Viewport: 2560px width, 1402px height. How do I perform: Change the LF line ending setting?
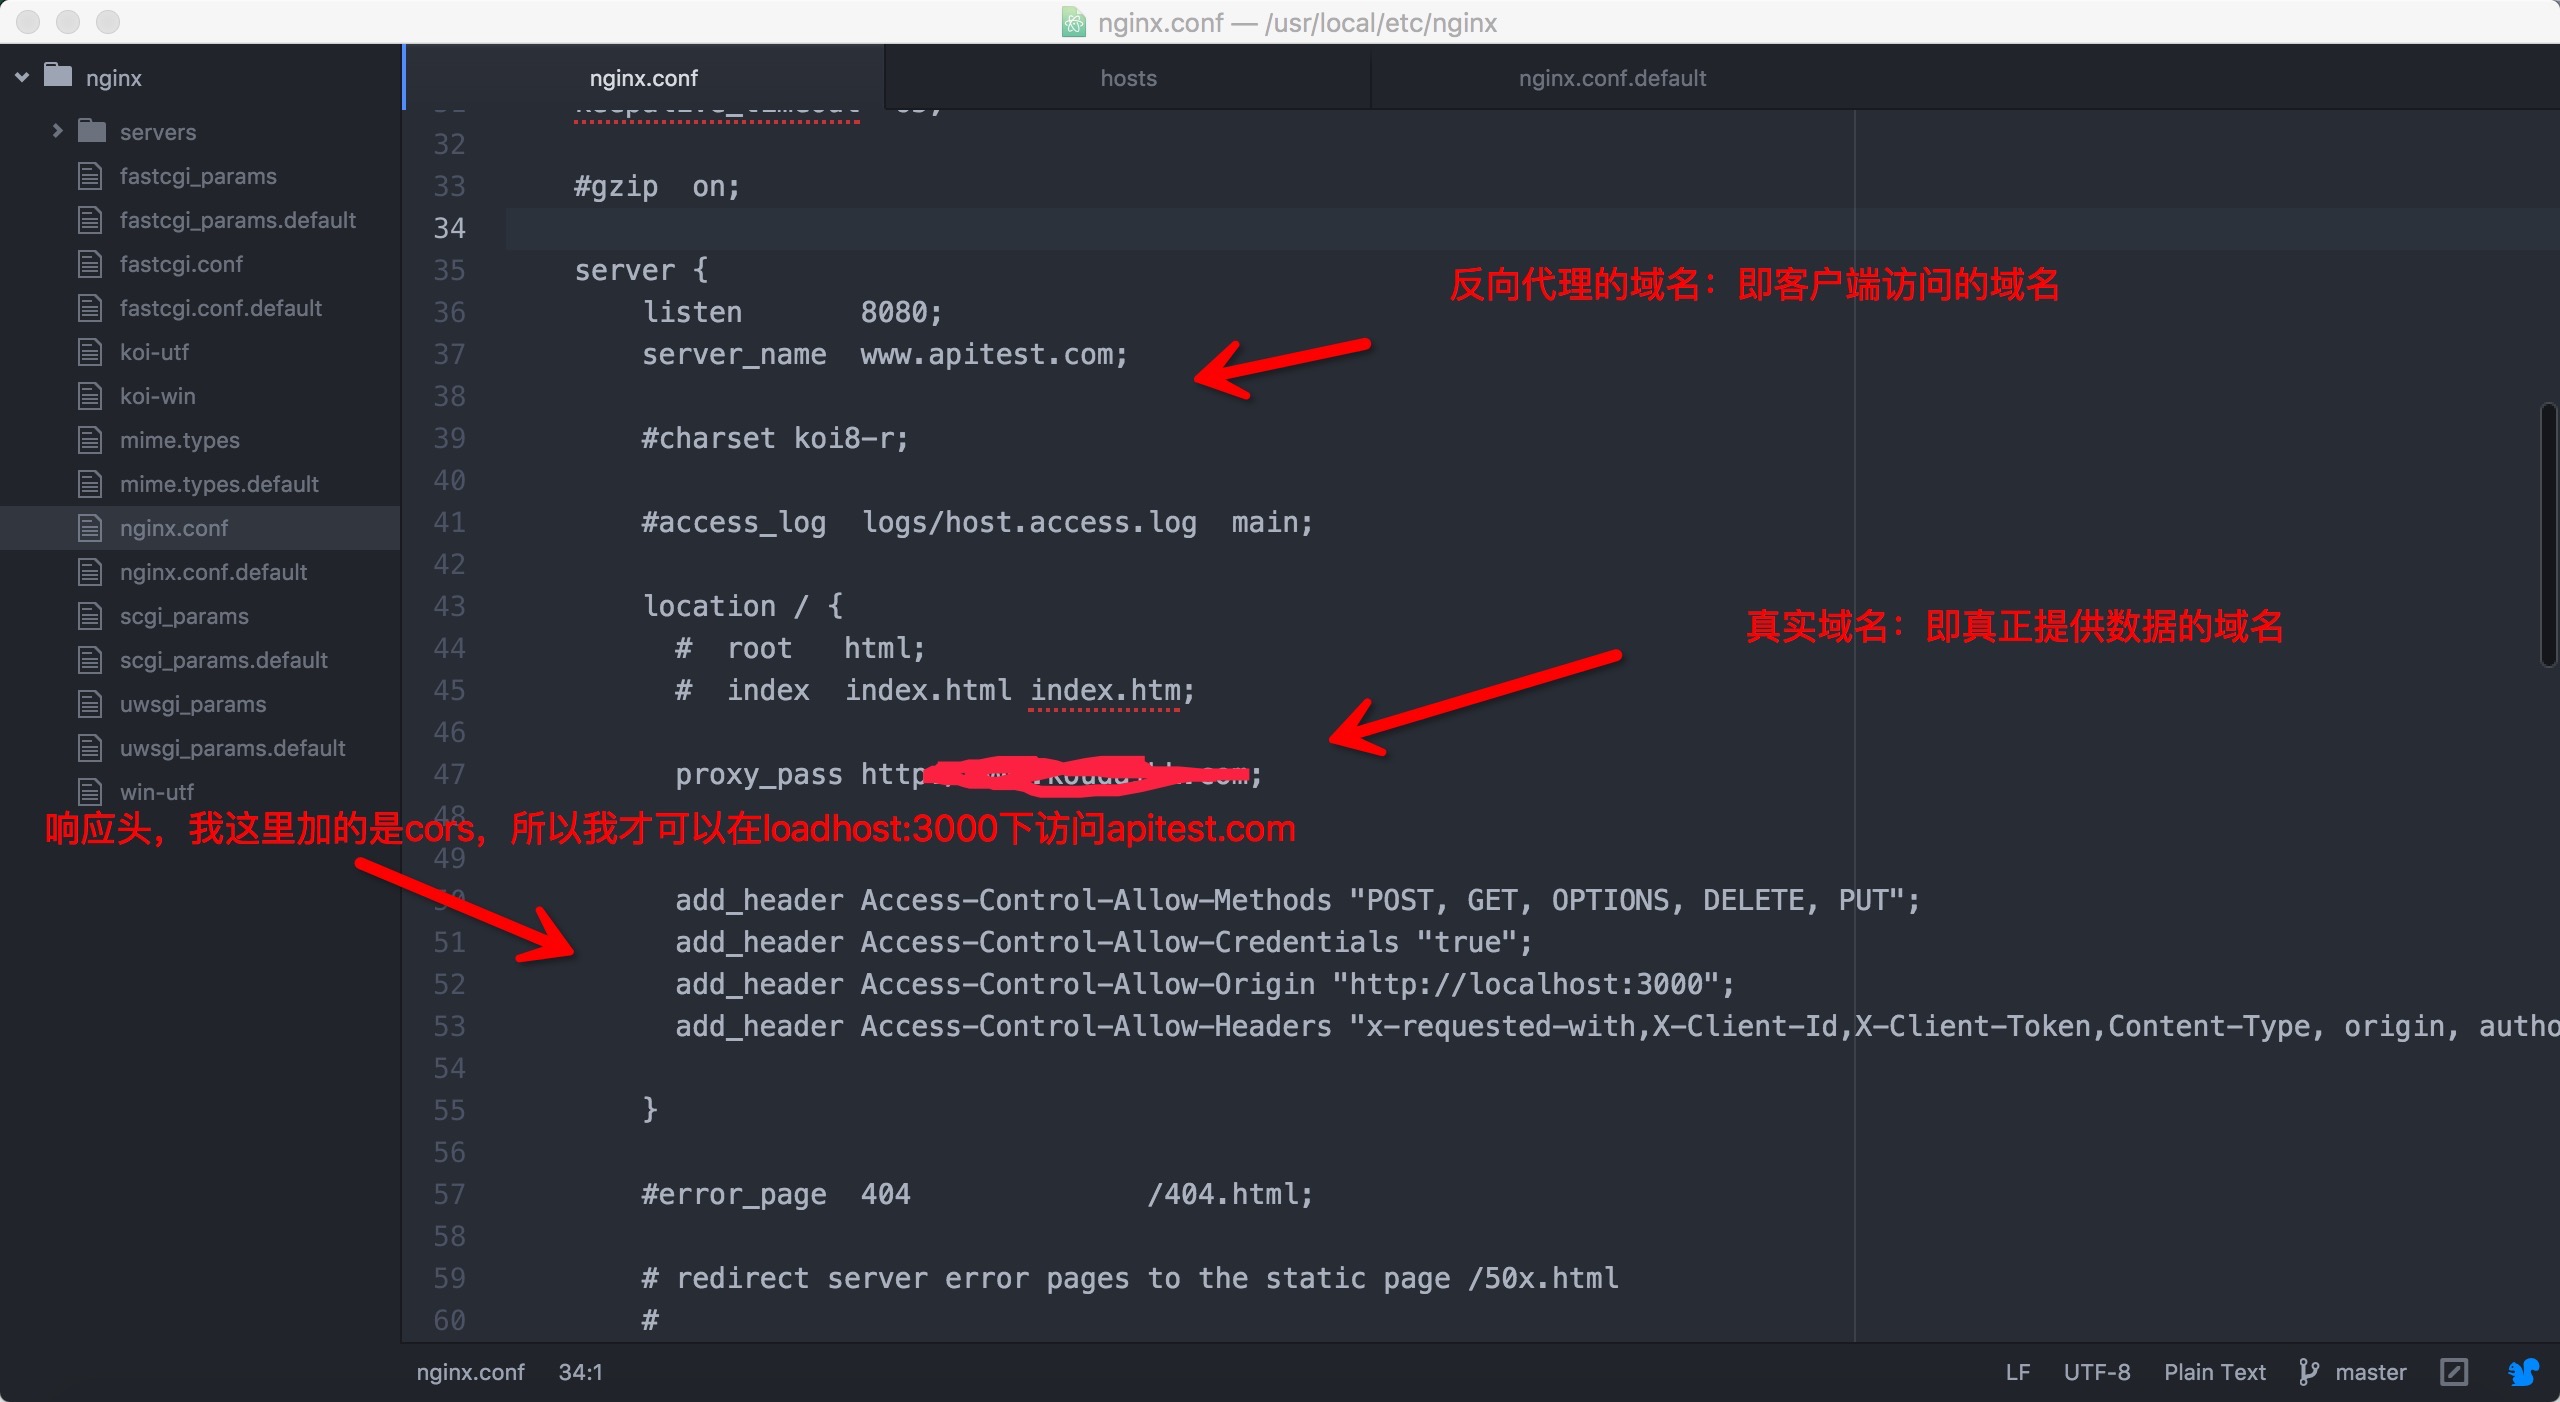pyautogui.click(x=2018, y=1372)
